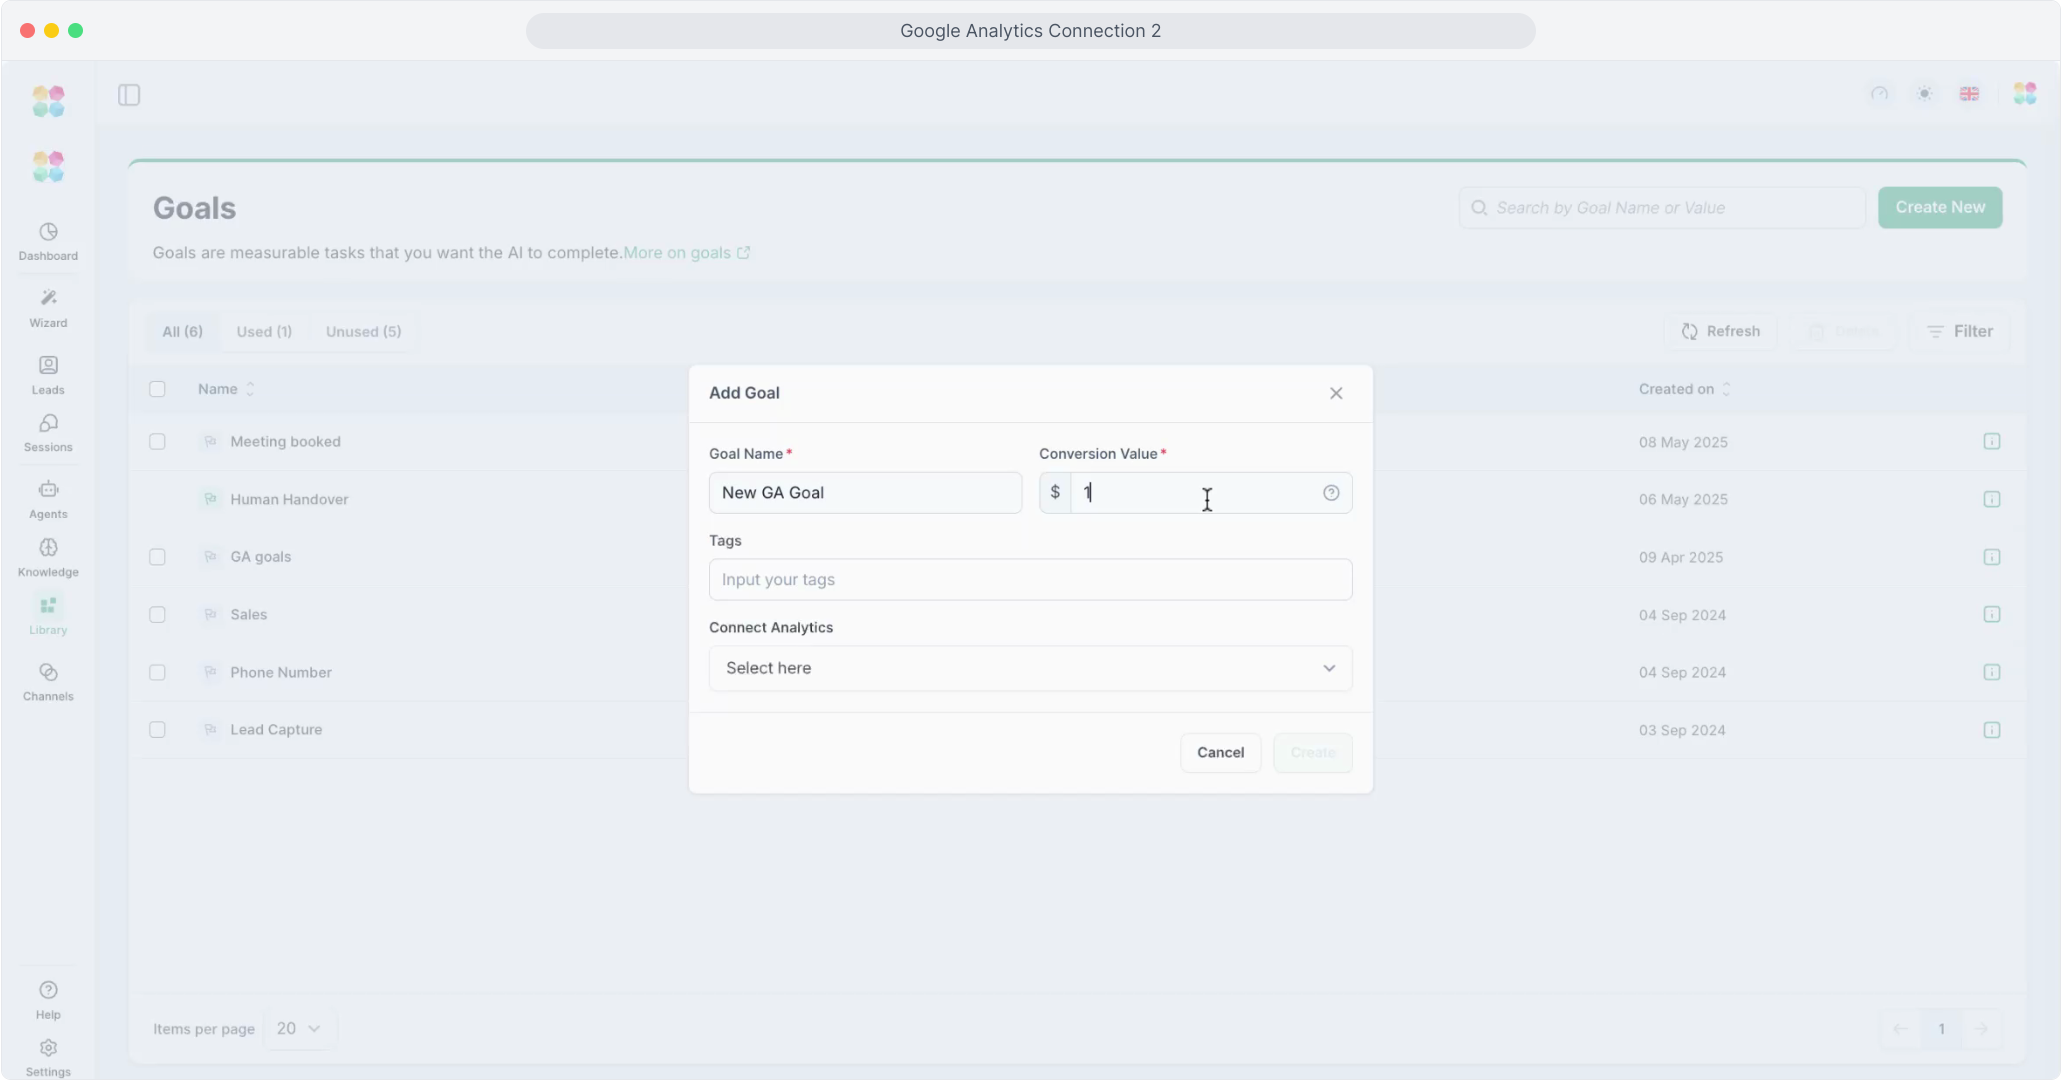
Task: Check the GA goals row checkbox
Action: point(157,557)
